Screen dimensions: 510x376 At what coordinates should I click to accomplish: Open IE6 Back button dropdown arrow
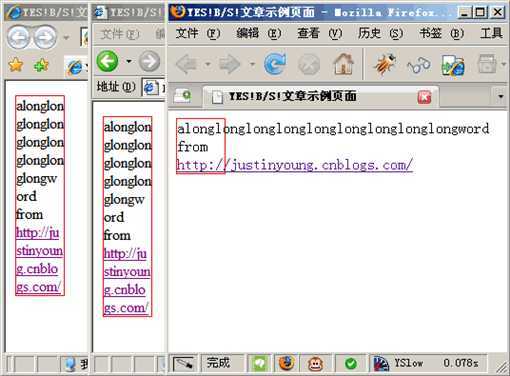click(129, 61)
